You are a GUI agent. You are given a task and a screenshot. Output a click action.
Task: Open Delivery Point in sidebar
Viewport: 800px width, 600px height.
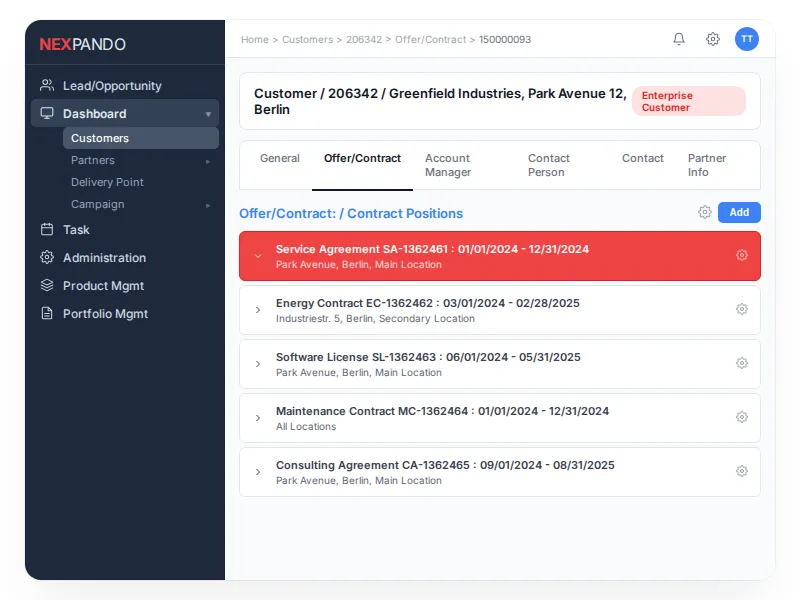[107, 182]
